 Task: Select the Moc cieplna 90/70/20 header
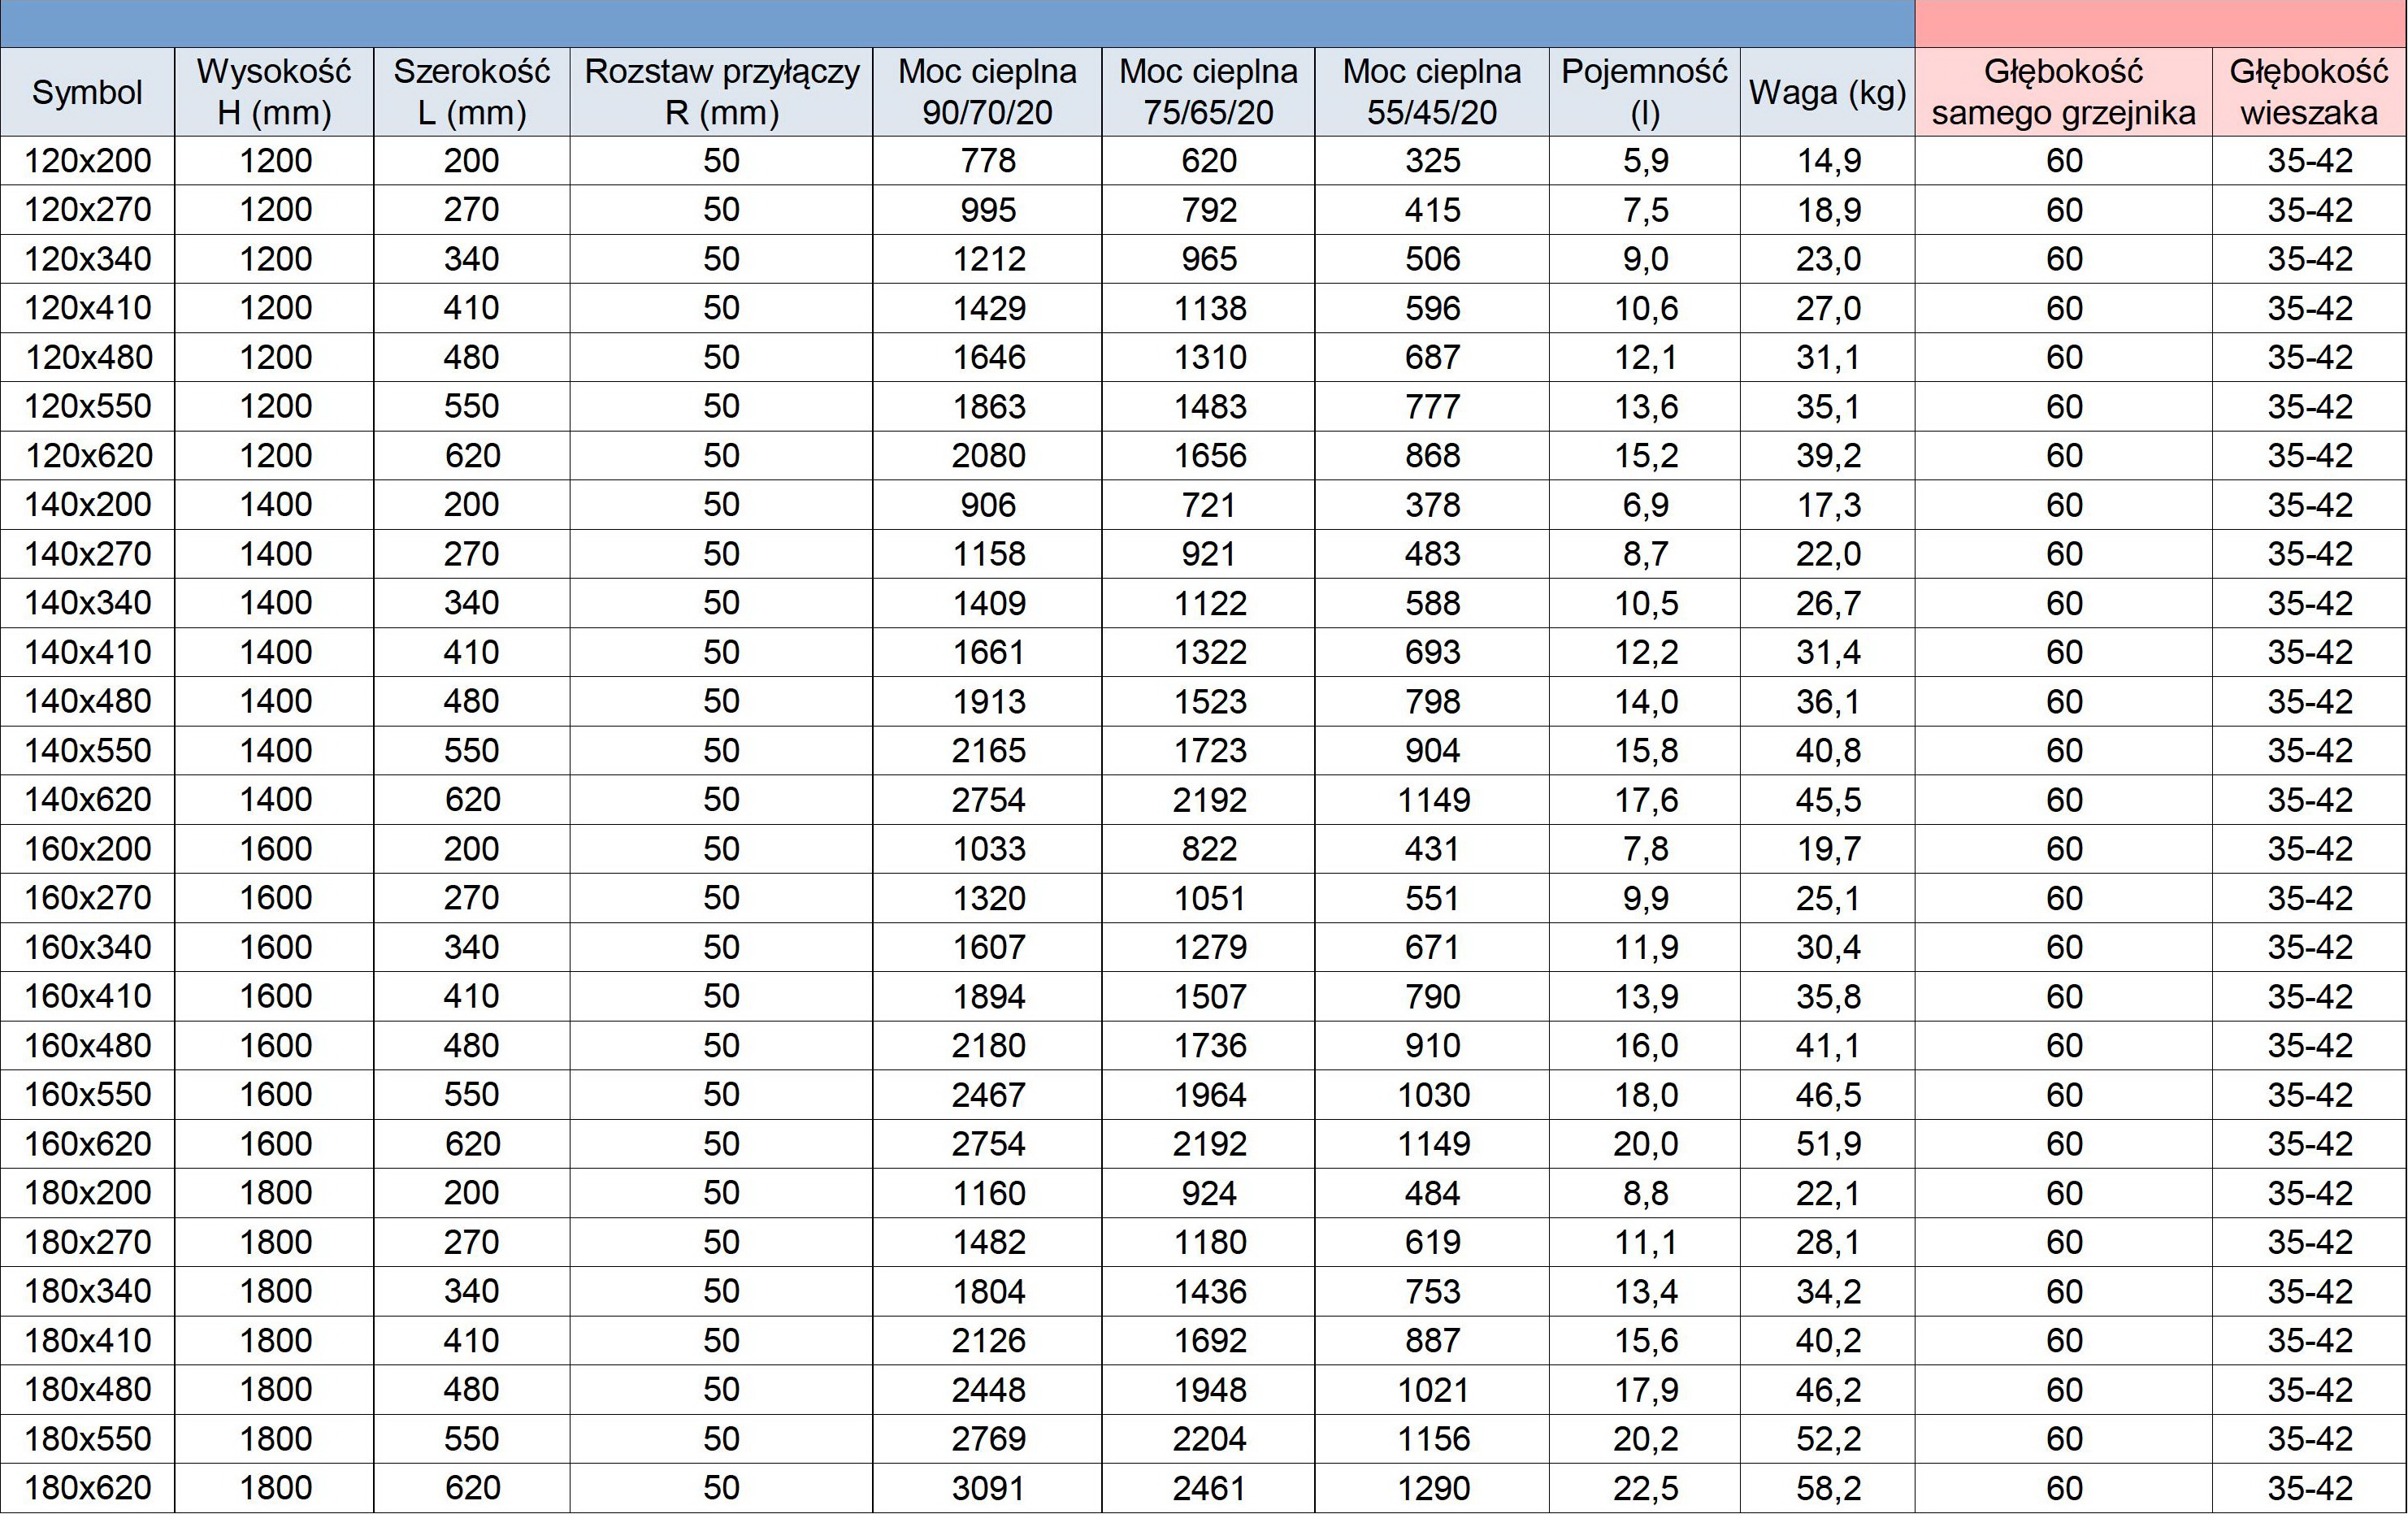coord(987,92)
